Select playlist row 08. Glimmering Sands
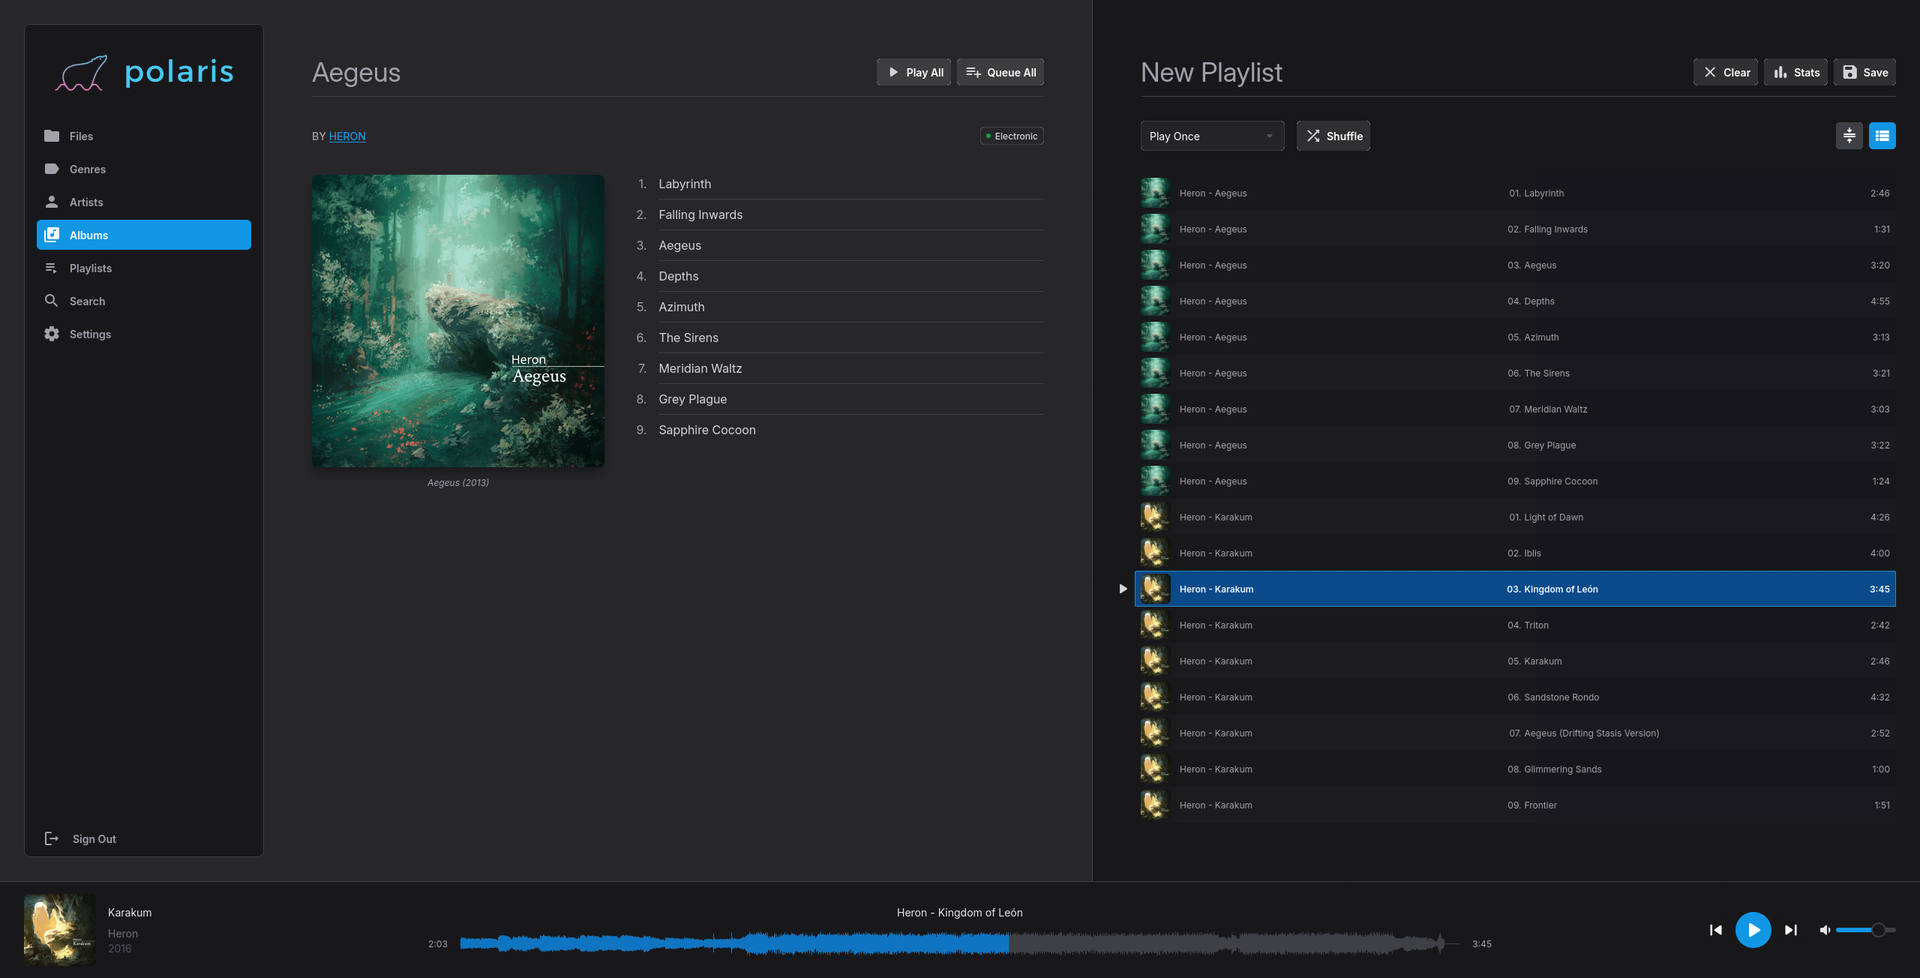 (1516, 769)
